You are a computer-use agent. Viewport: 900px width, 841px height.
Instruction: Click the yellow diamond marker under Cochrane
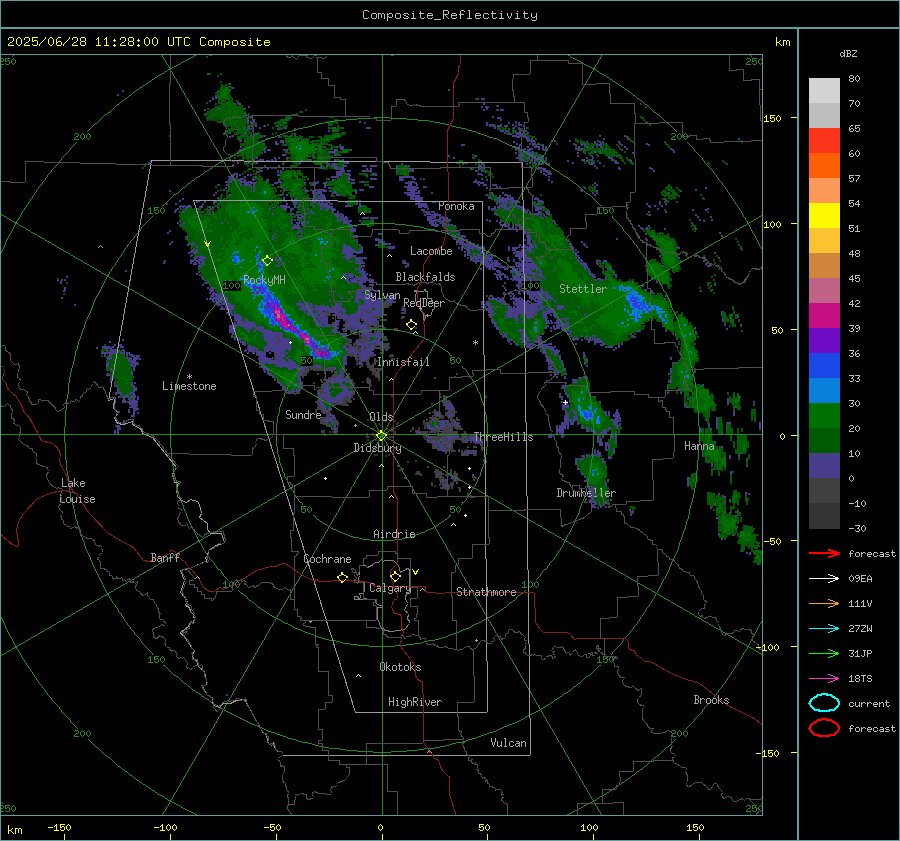[x=342, y=577]
